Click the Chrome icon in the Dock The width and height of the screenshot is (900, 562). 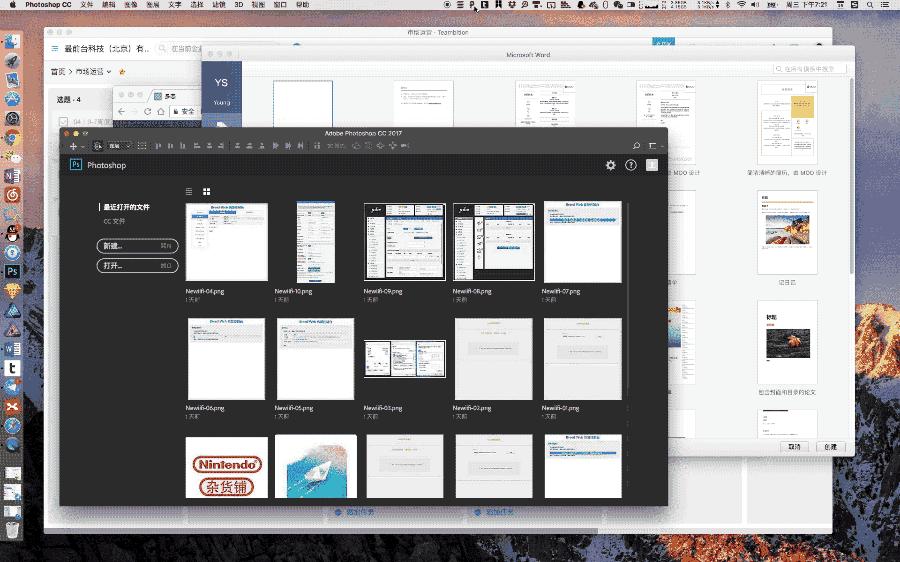12,138
